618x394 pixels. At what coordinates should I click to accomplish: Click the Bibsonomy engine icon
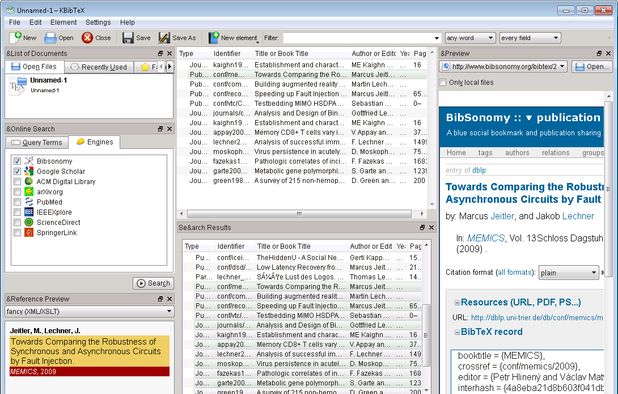pos(29,161)
